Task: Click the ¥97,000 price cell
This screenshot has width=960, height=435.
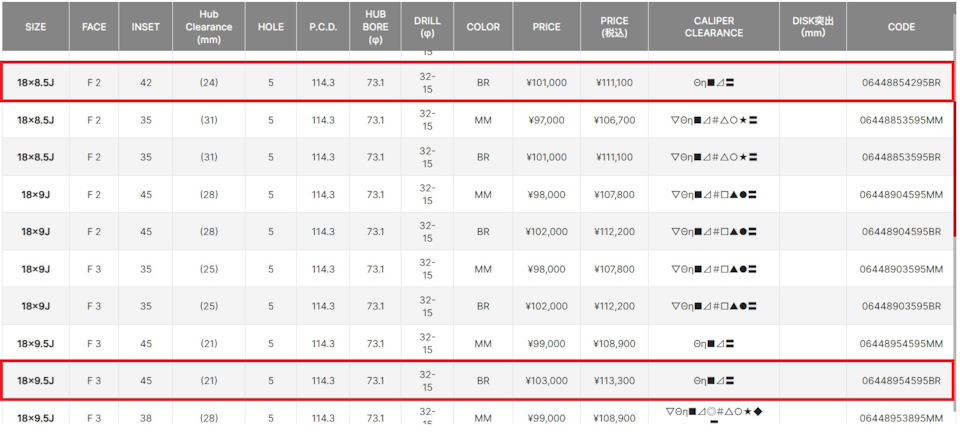Action: 546,120
